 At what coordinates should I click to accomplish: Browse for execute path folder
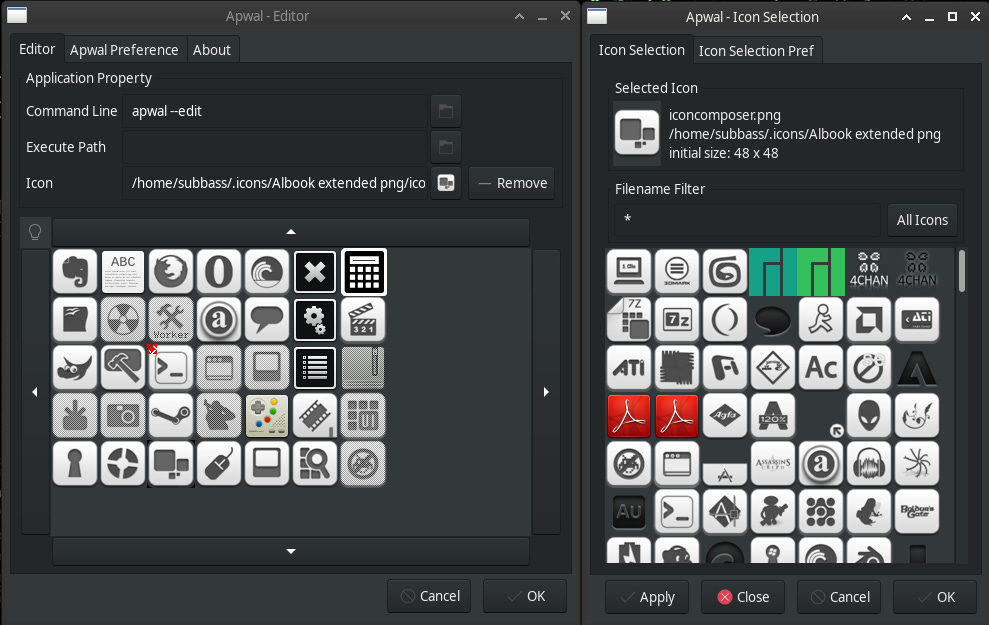tap(446, 147)
